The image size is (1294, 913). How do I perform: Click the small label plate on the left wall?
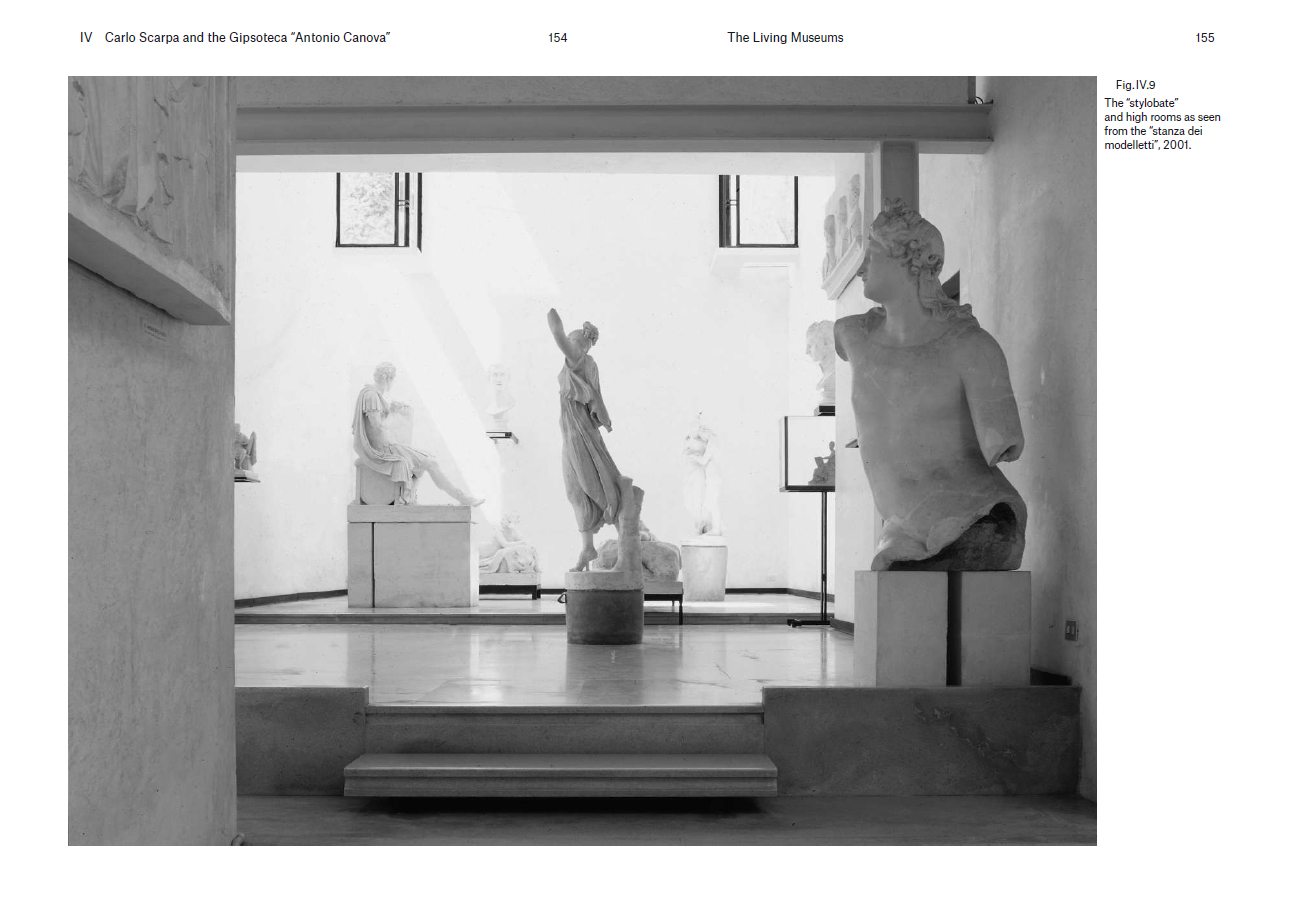coord(153,331)
